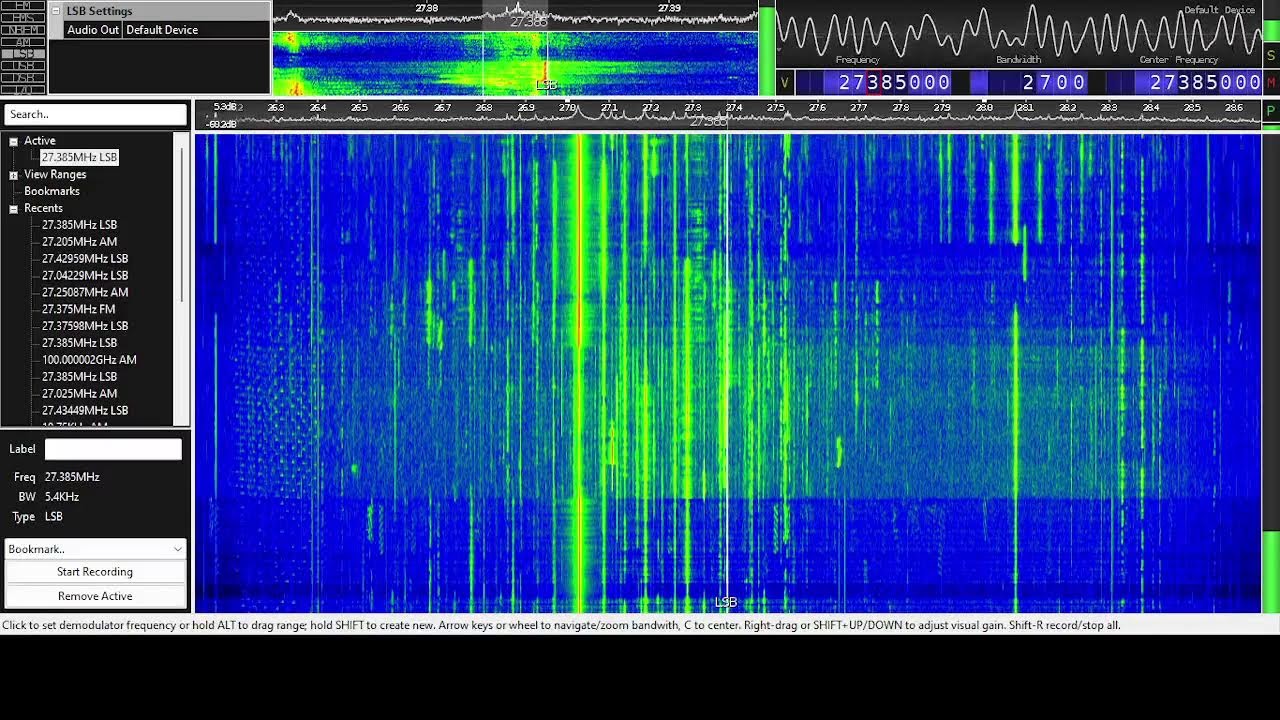Screen dimensions: 1280x720
Task: Select recent entry 27.37598MHz LSB
Action: (x=85, y=326)
